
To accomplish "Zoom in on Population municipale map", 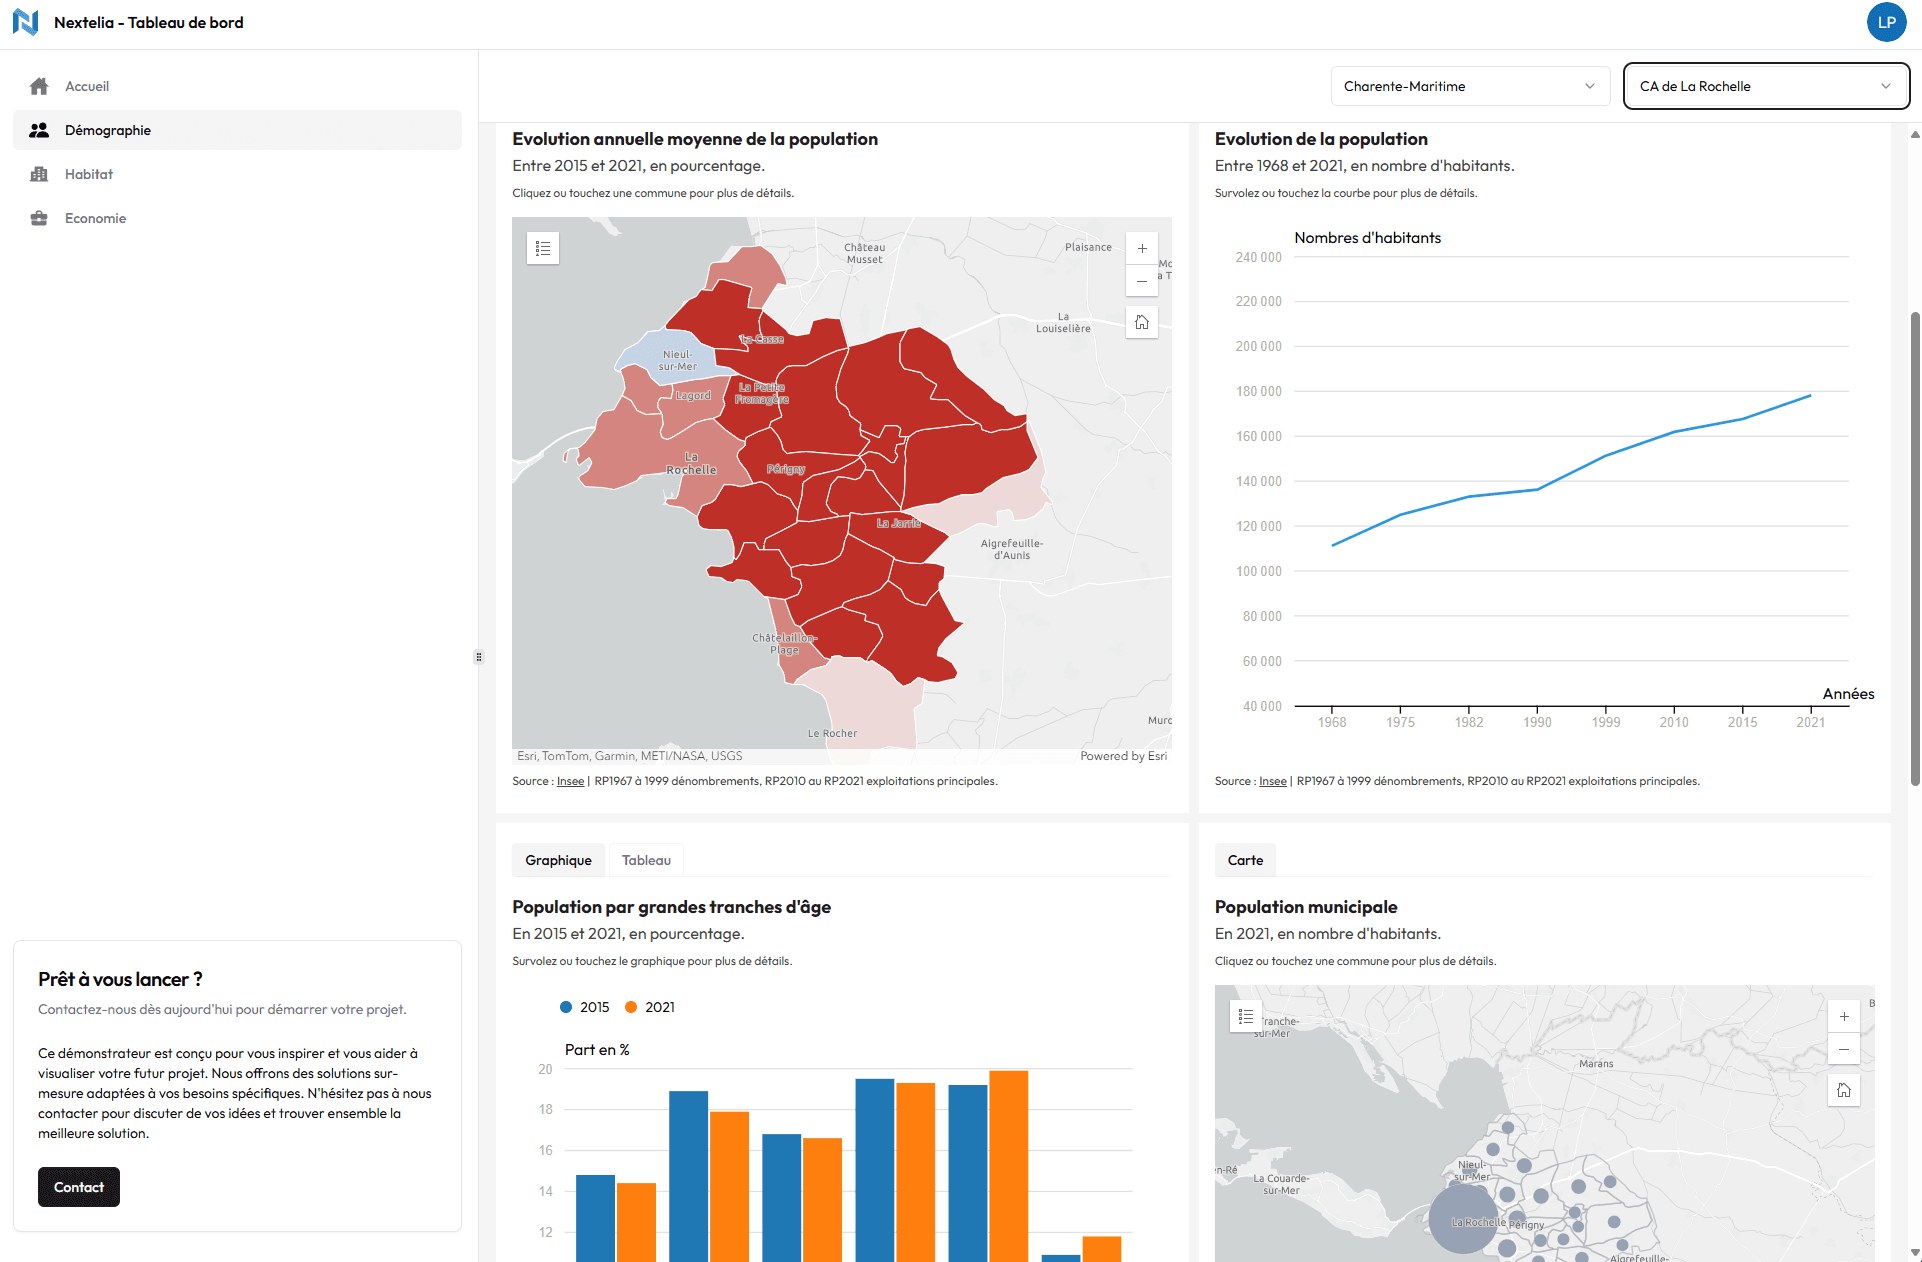I will tap(1844, 1017).
